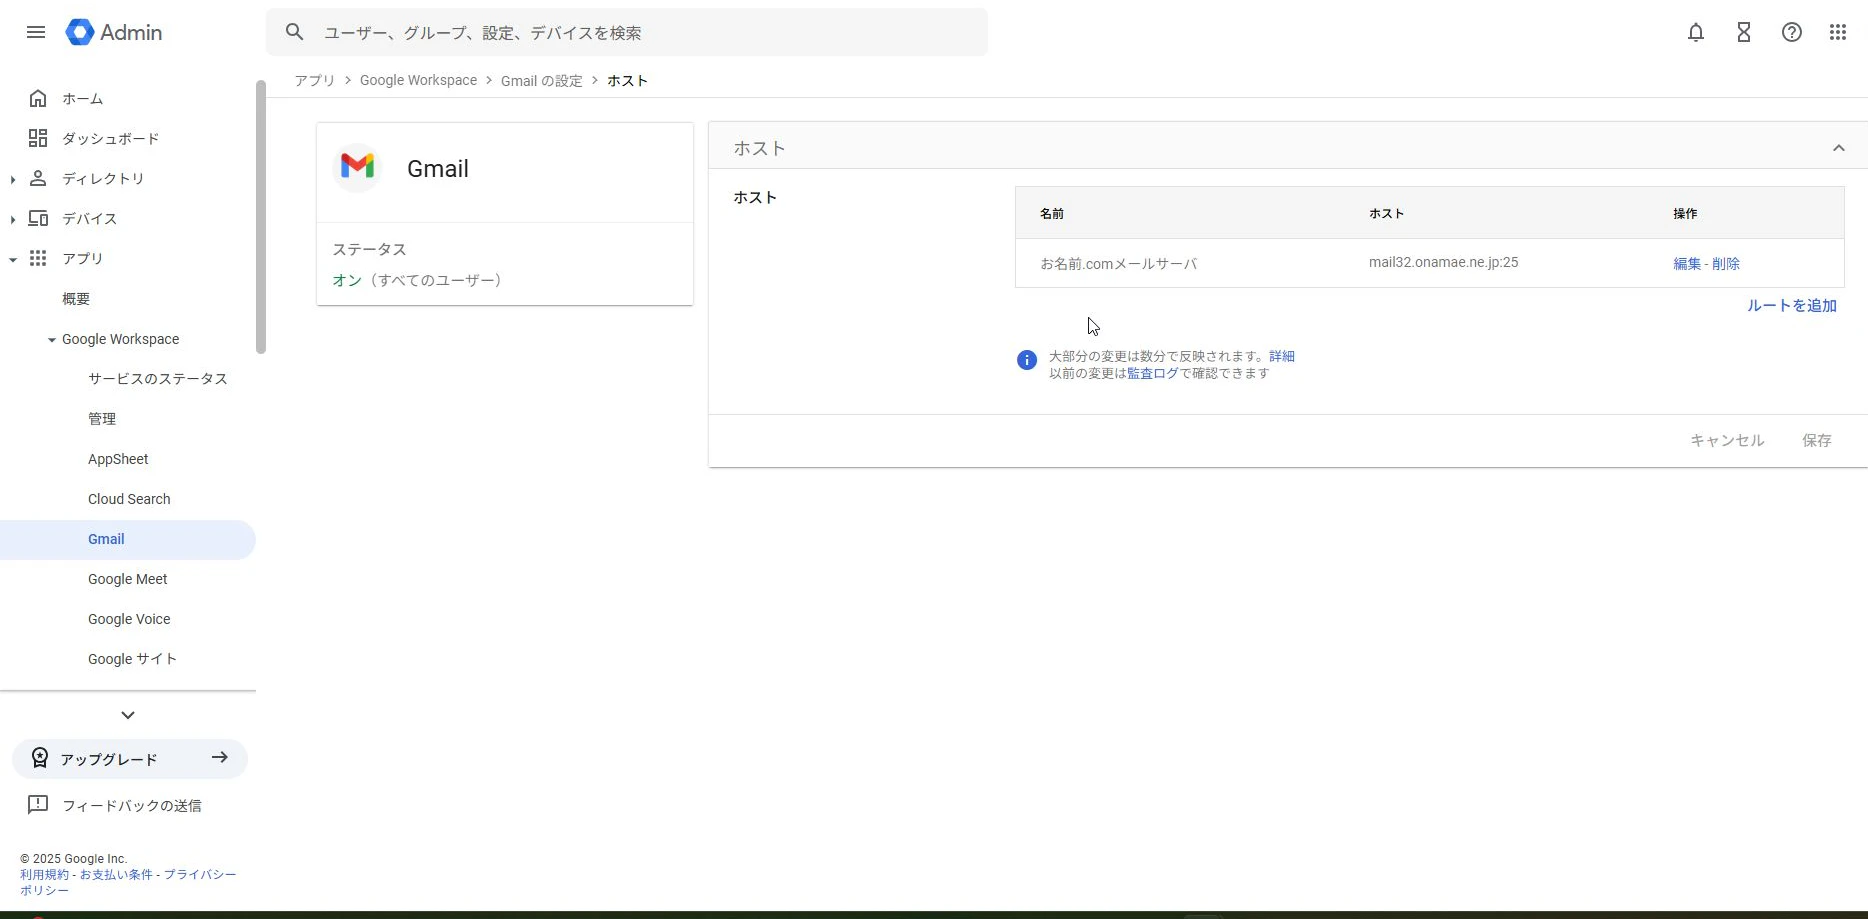Click the apps grid icon in sidebar

click(38, 258)
